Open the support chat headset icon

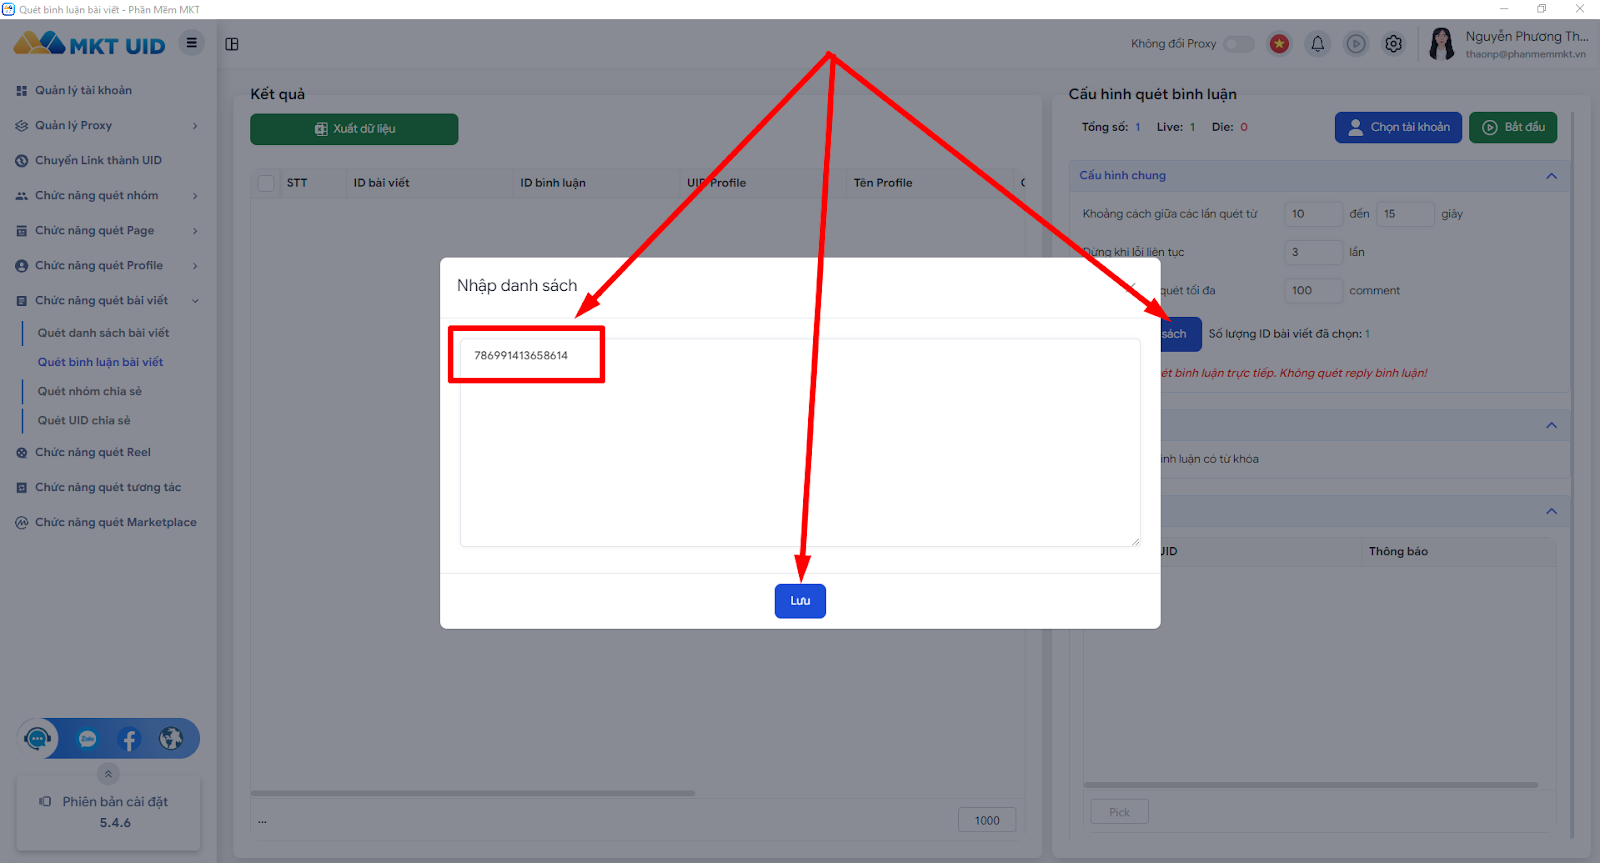point(38,739)
